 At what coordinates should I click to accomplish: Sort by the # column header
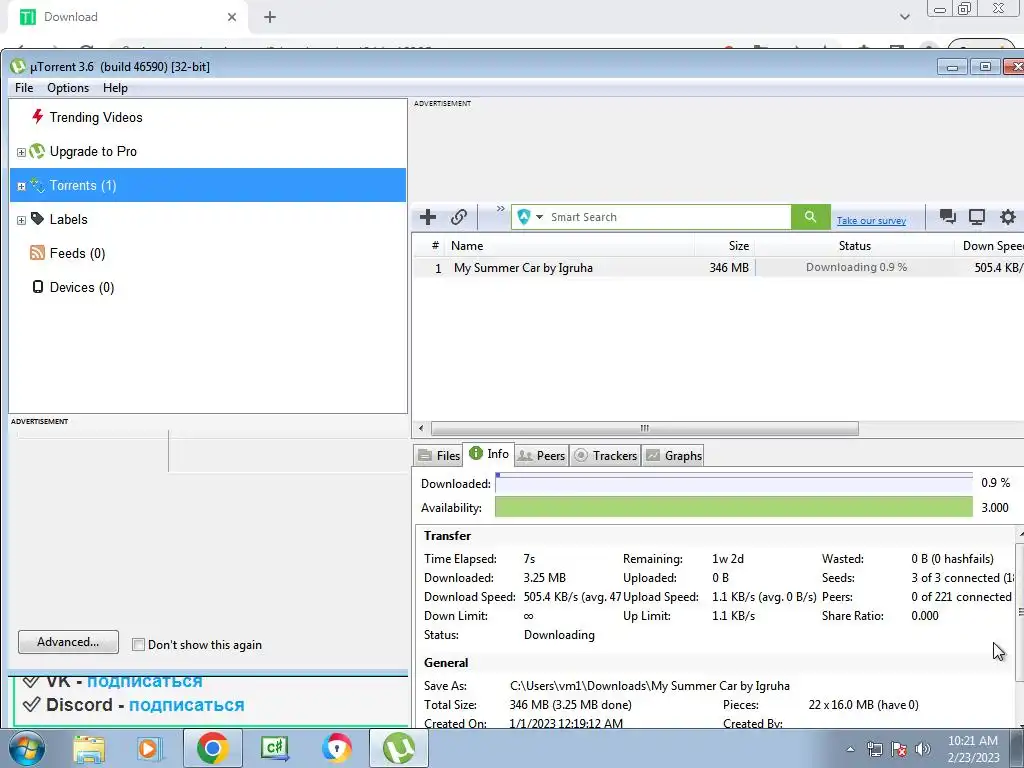(x=431, y=246)
